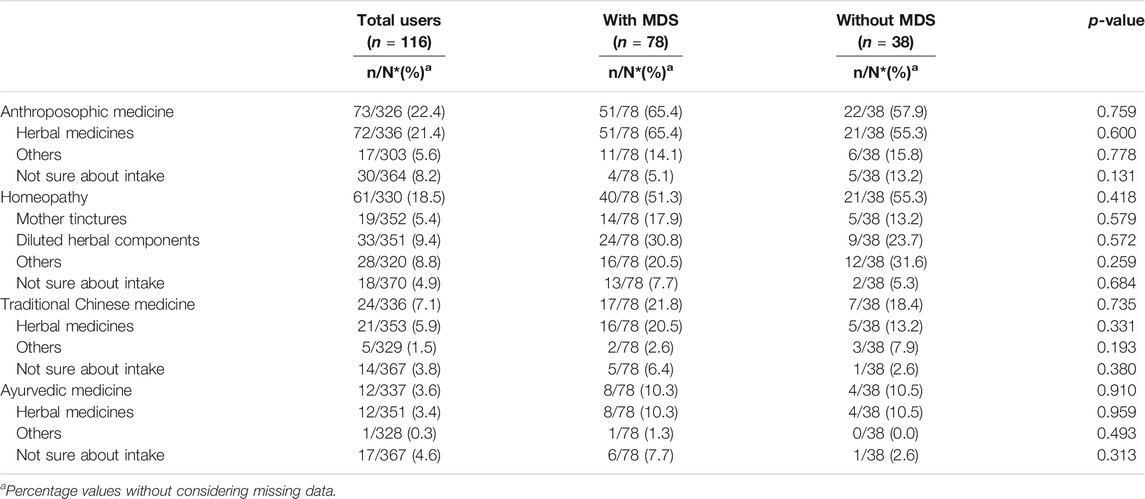Click the Without MDS column header
The width and height of the screenshot is (1145, 499).
pyautogui.click(x=885, y=23)
